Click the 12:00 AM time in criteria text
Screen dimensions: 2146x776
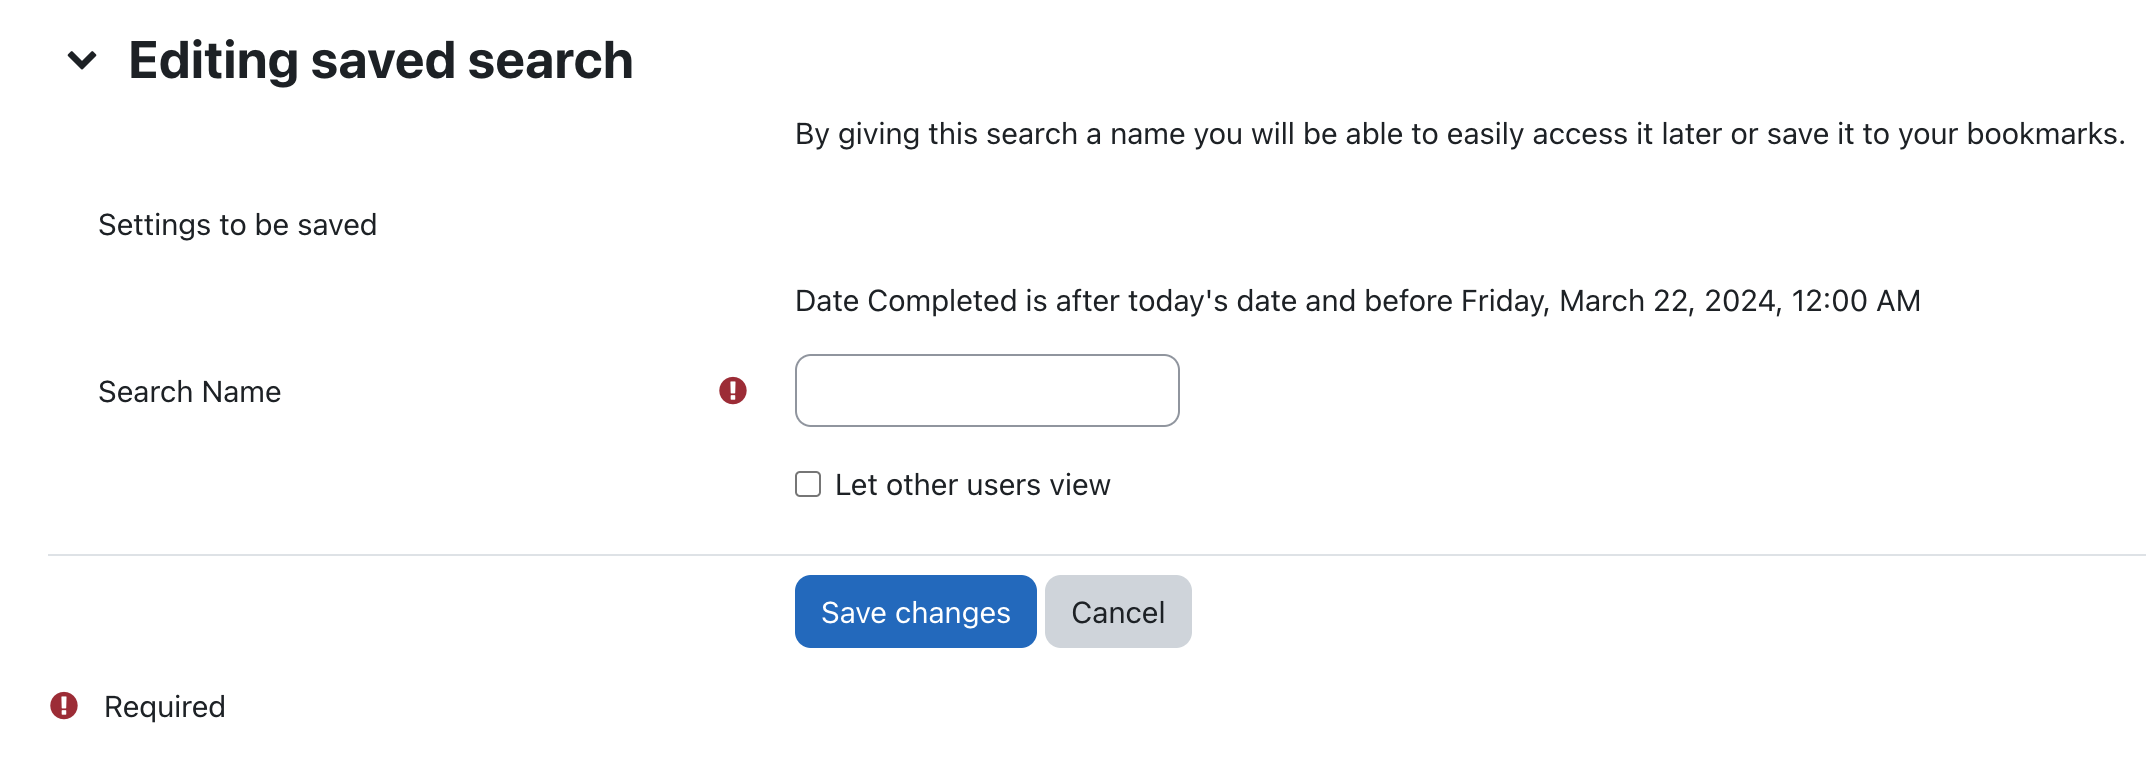(x=1855, y=301)
